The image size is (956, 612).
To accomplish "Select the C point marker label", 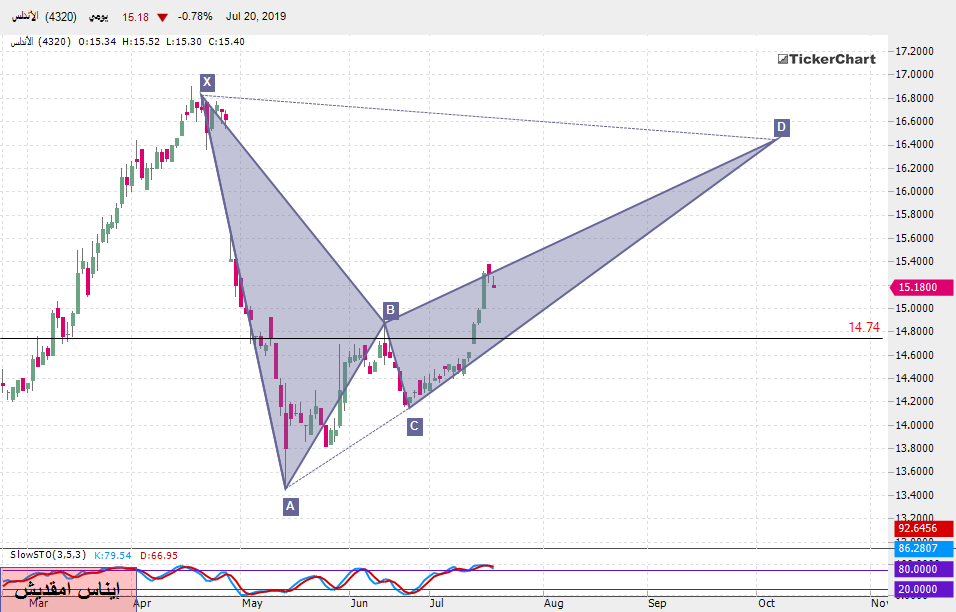I will [x=414, y=427].
